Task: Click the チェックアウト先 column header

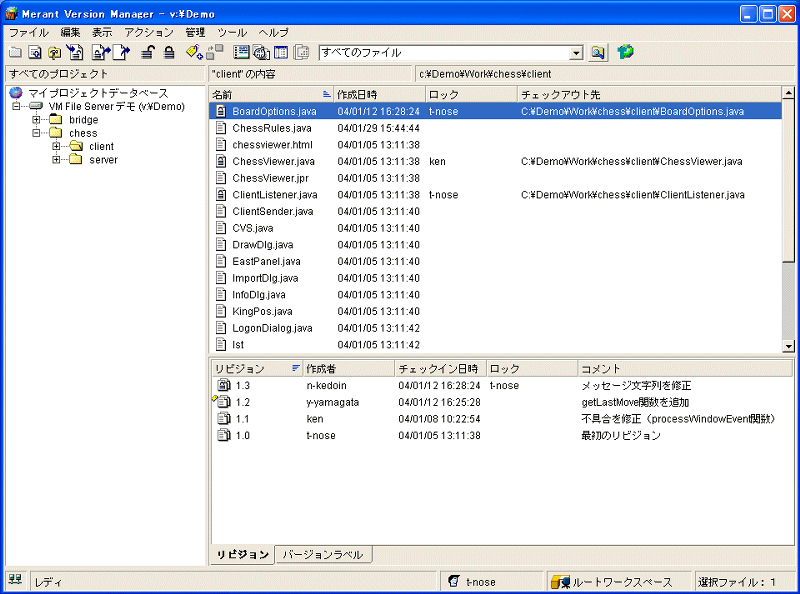Action: tap(649, 94)
